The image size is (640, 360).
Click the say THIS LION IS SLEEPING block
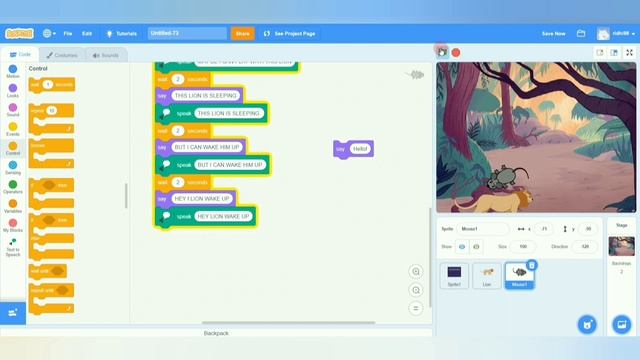tap(200, 96)
